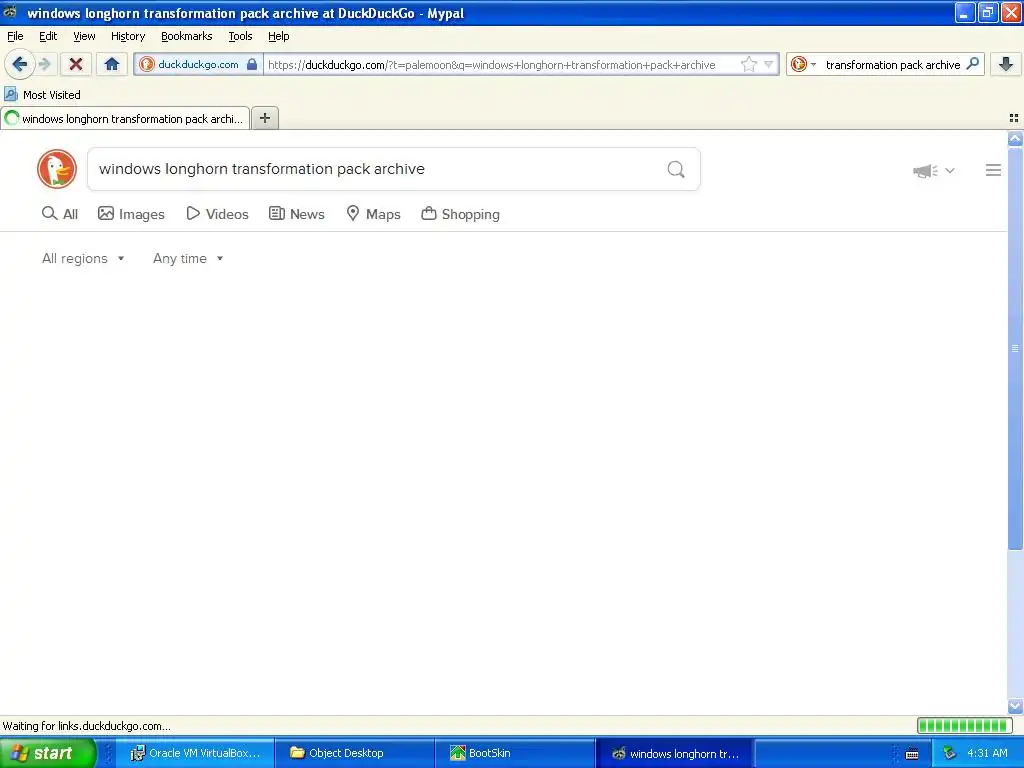The height and width of the screenshot is (768, 1024).
Task: Click the duckduckgo.com site identity button
Action: [x=197, y=64]
